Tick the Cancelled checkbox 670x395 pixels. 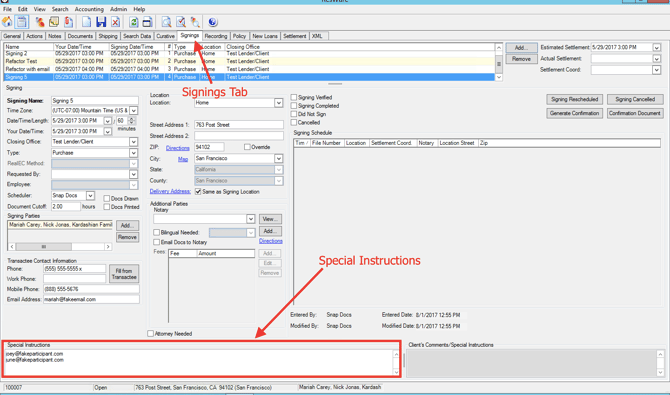(294, 122)
